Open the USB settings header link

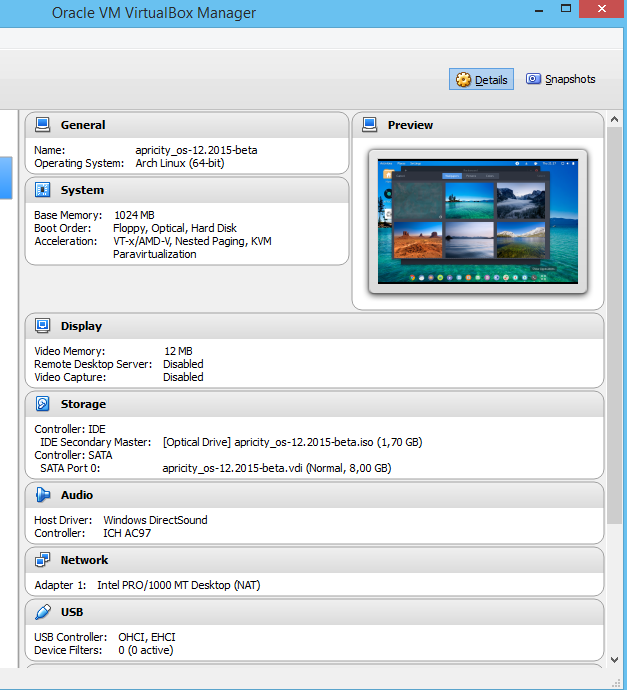pyautogui.click(x=72, y=612)
